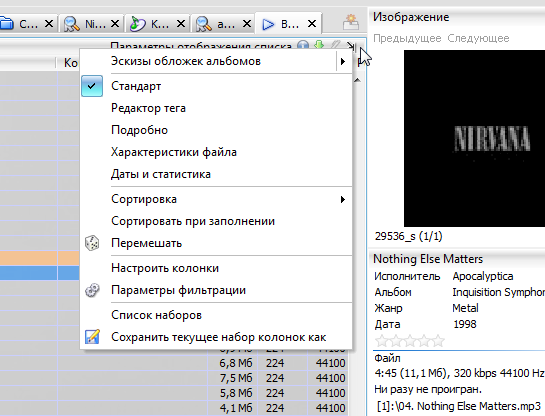Viewport: 545px width, 416px height.
Task: Click the dice icon beside Перемешать
Action: click(x=92, y=243)
